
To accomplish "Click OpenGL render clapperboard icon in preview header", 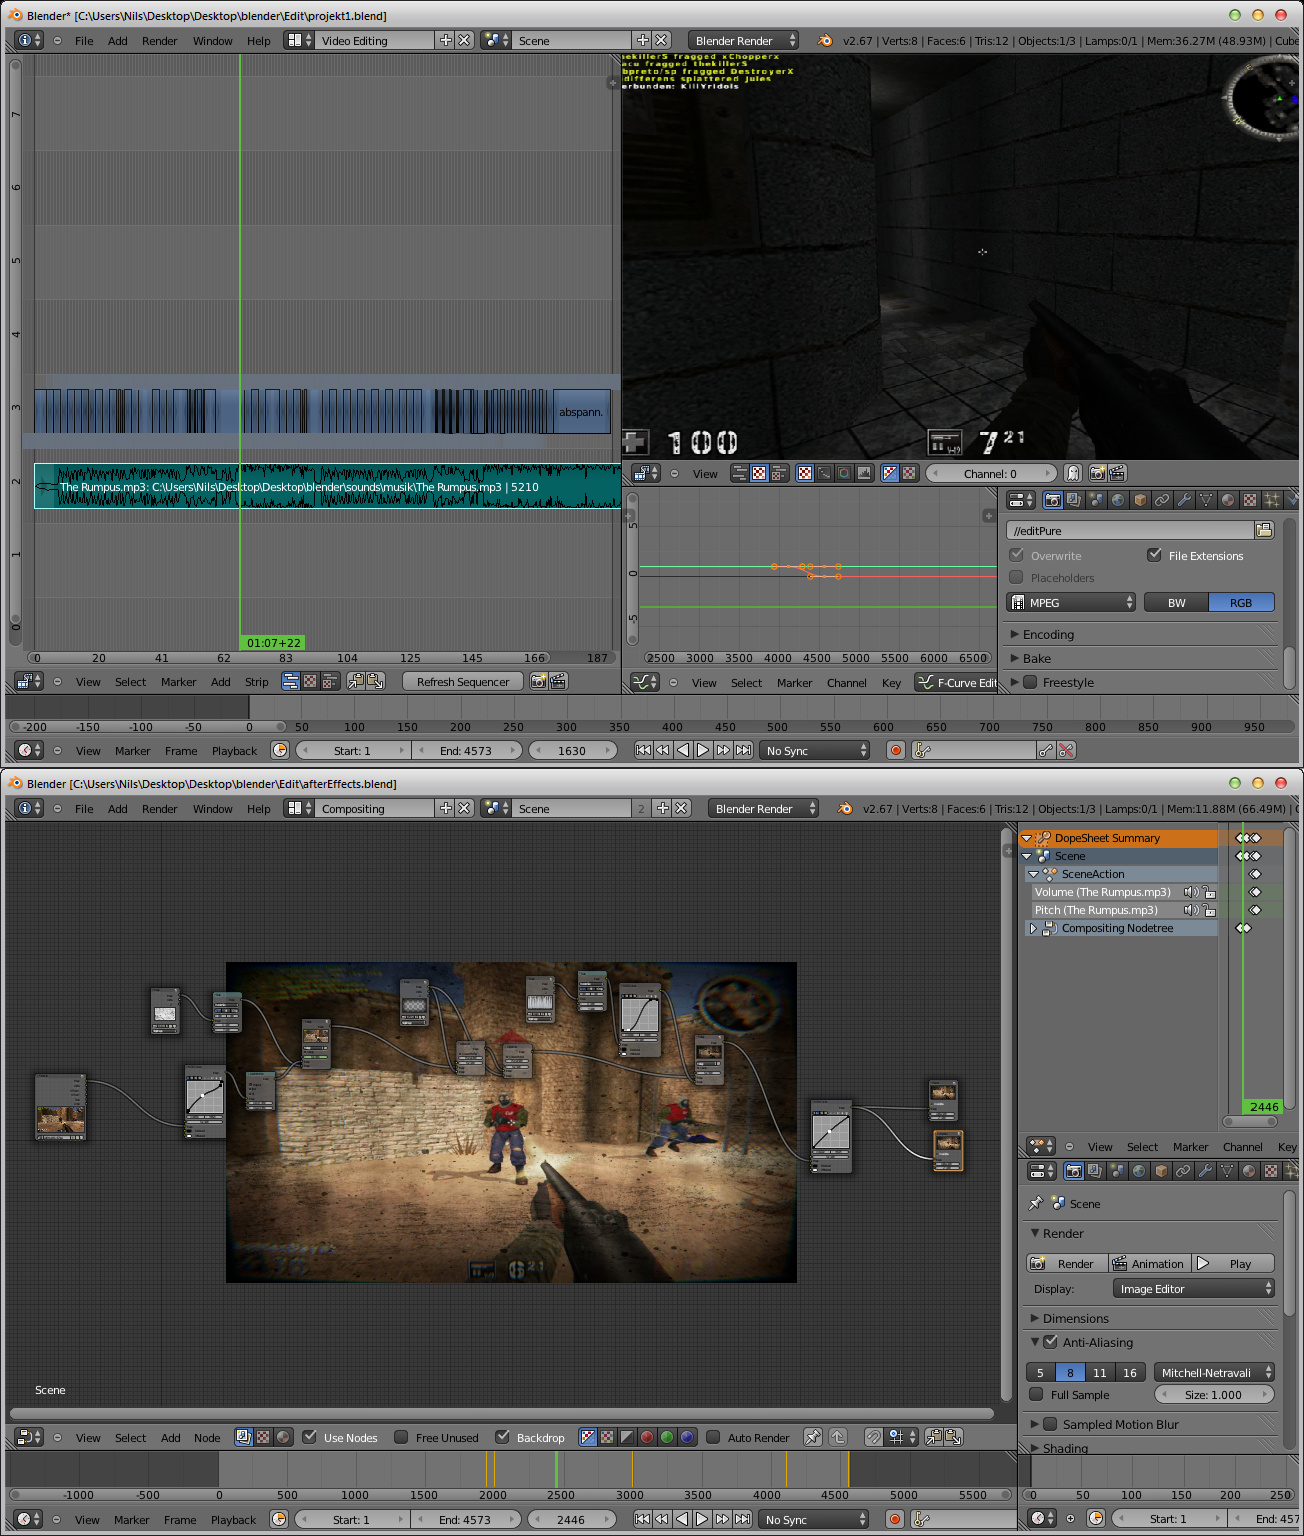I will [1117, 473].
